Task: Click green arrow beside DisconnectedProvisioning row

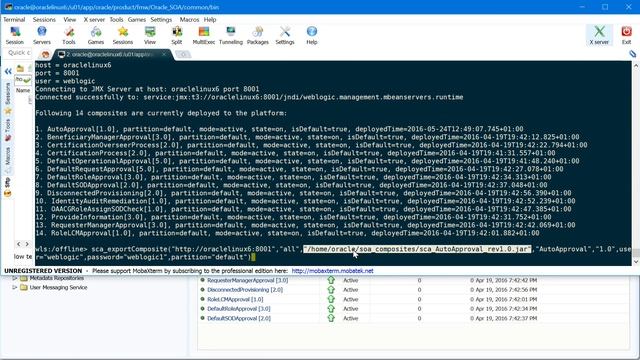Action: click(331, 289)
